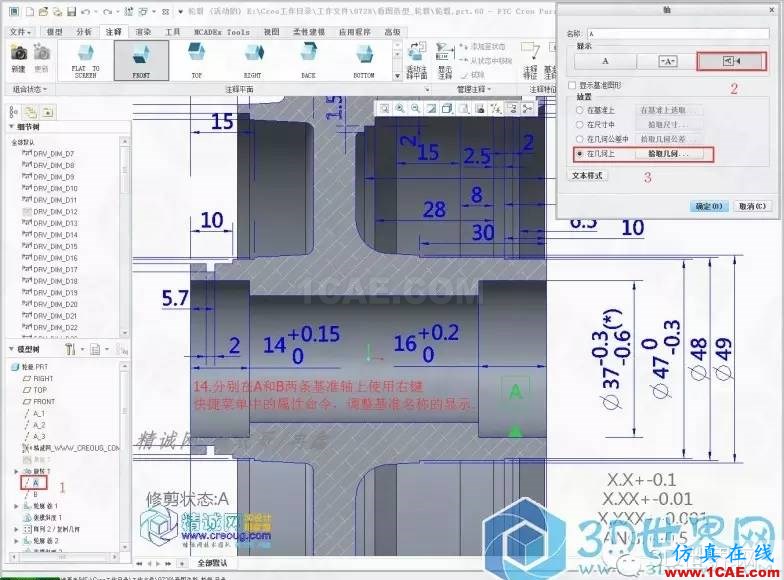The height and width of the screenshot is (580, 784).
Task: Click the model tree horizontal scrollbar
Action: [65, 556]
